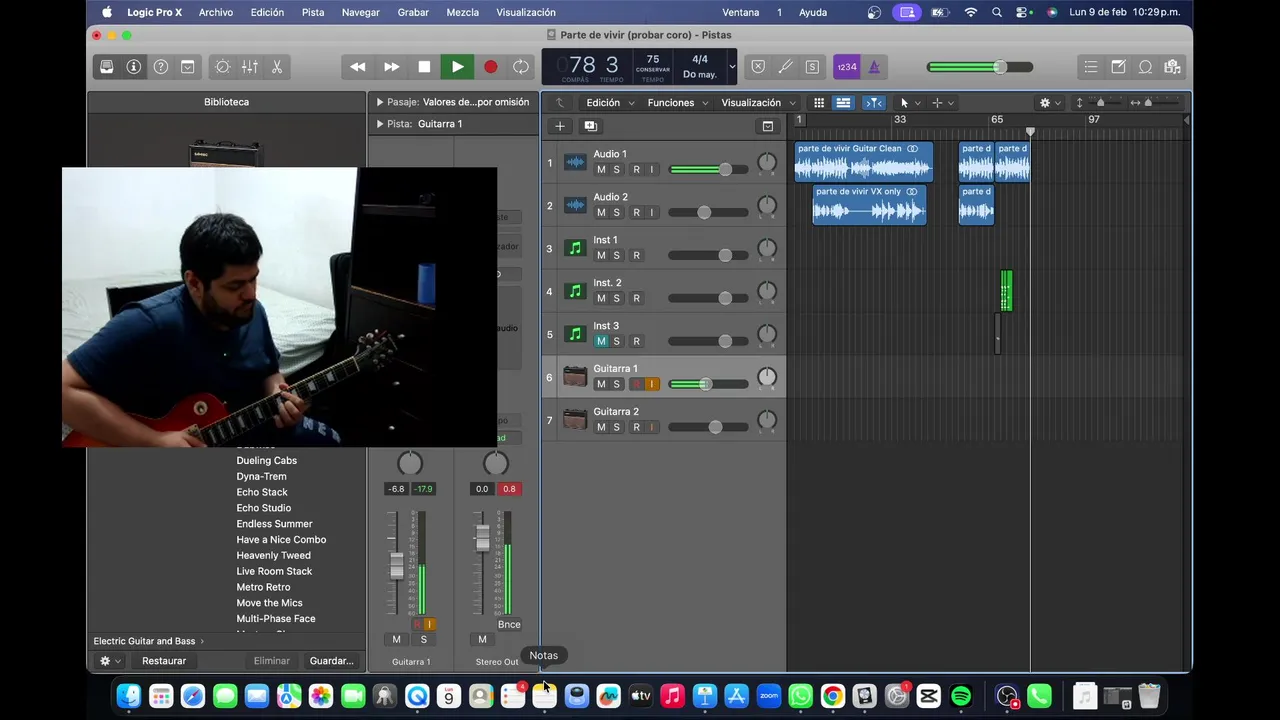
Task: Open the Editors scissors icon
Action: coord(277,67)
